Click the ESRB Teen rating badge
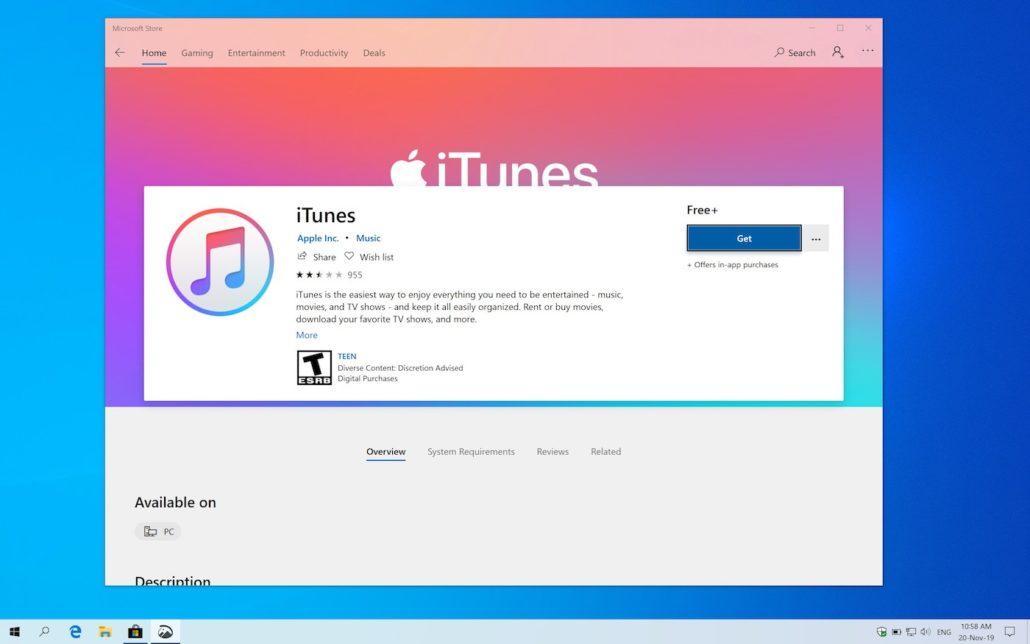 (314, 367)
